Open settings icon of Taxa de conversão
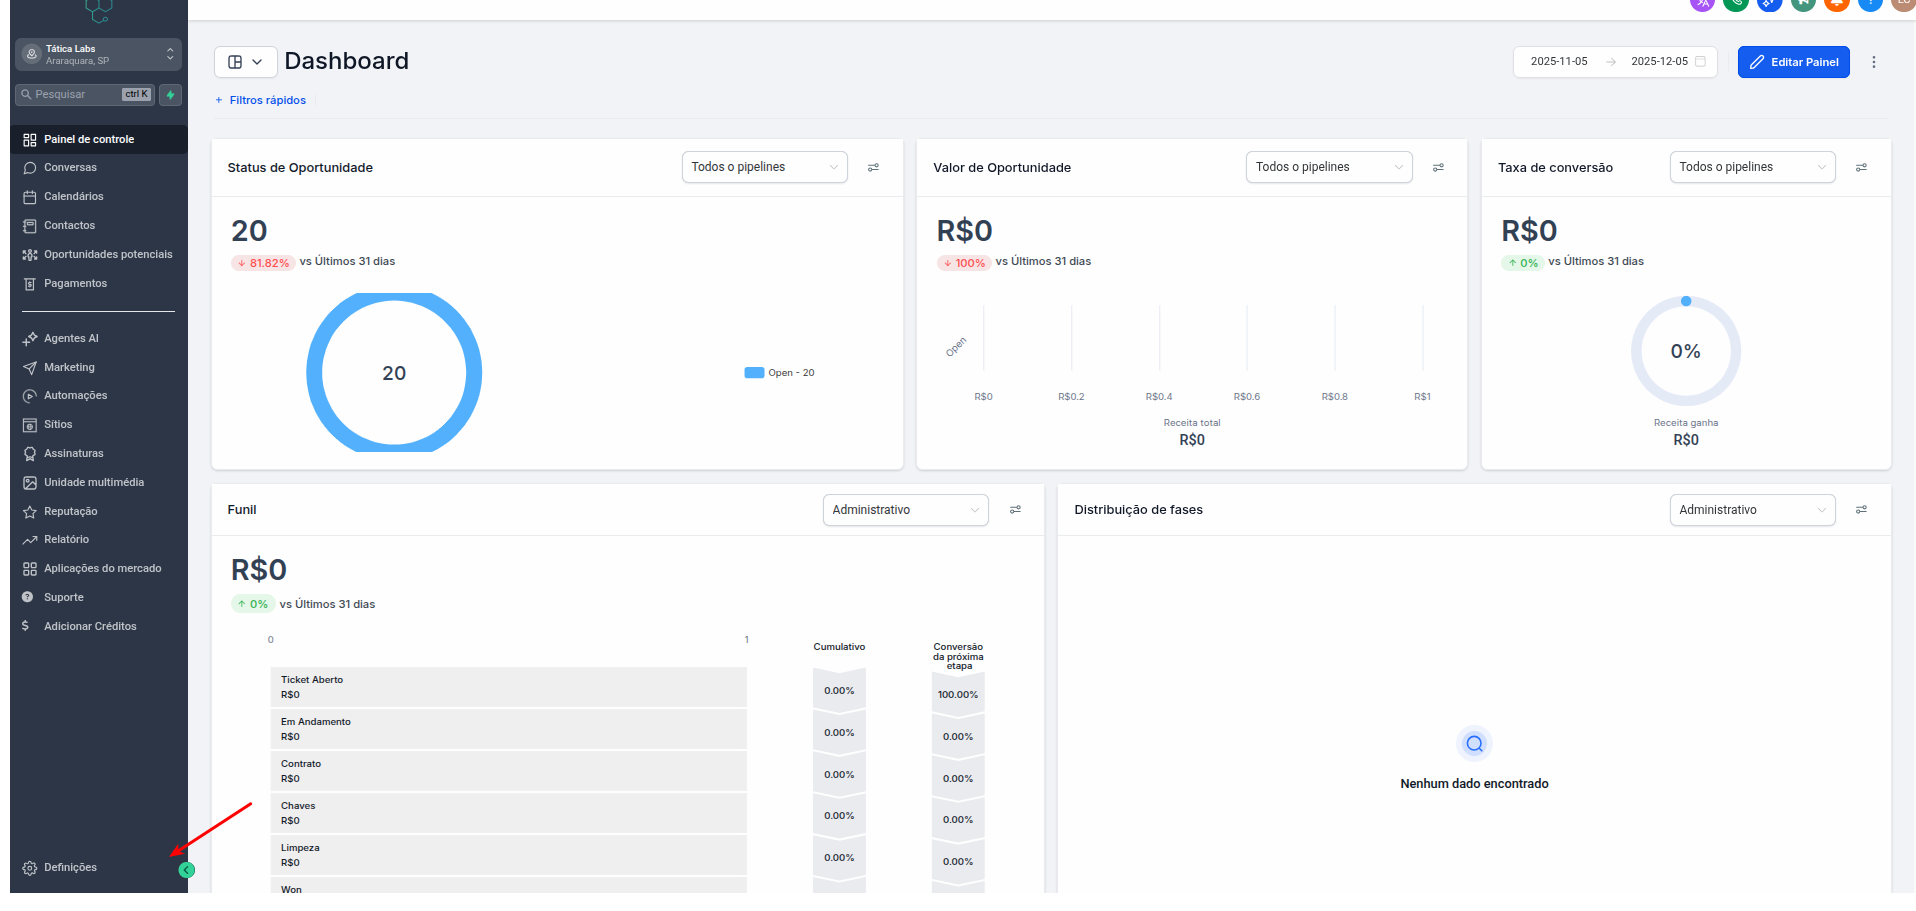This screenshot has height=911, width=1916. pos(1862,168)
